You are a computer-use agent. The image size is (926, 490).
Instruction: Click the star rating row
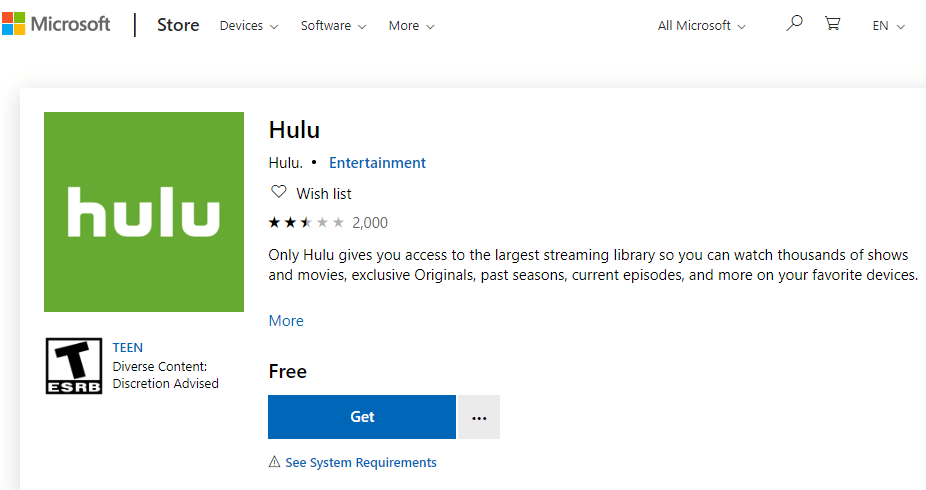306,222
